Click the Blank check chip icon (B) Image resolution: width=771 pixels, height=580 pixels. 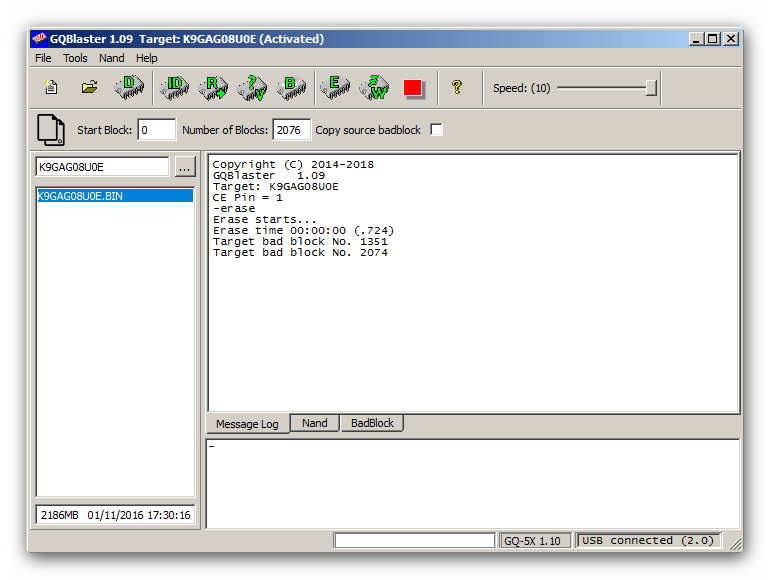[291, 88]
